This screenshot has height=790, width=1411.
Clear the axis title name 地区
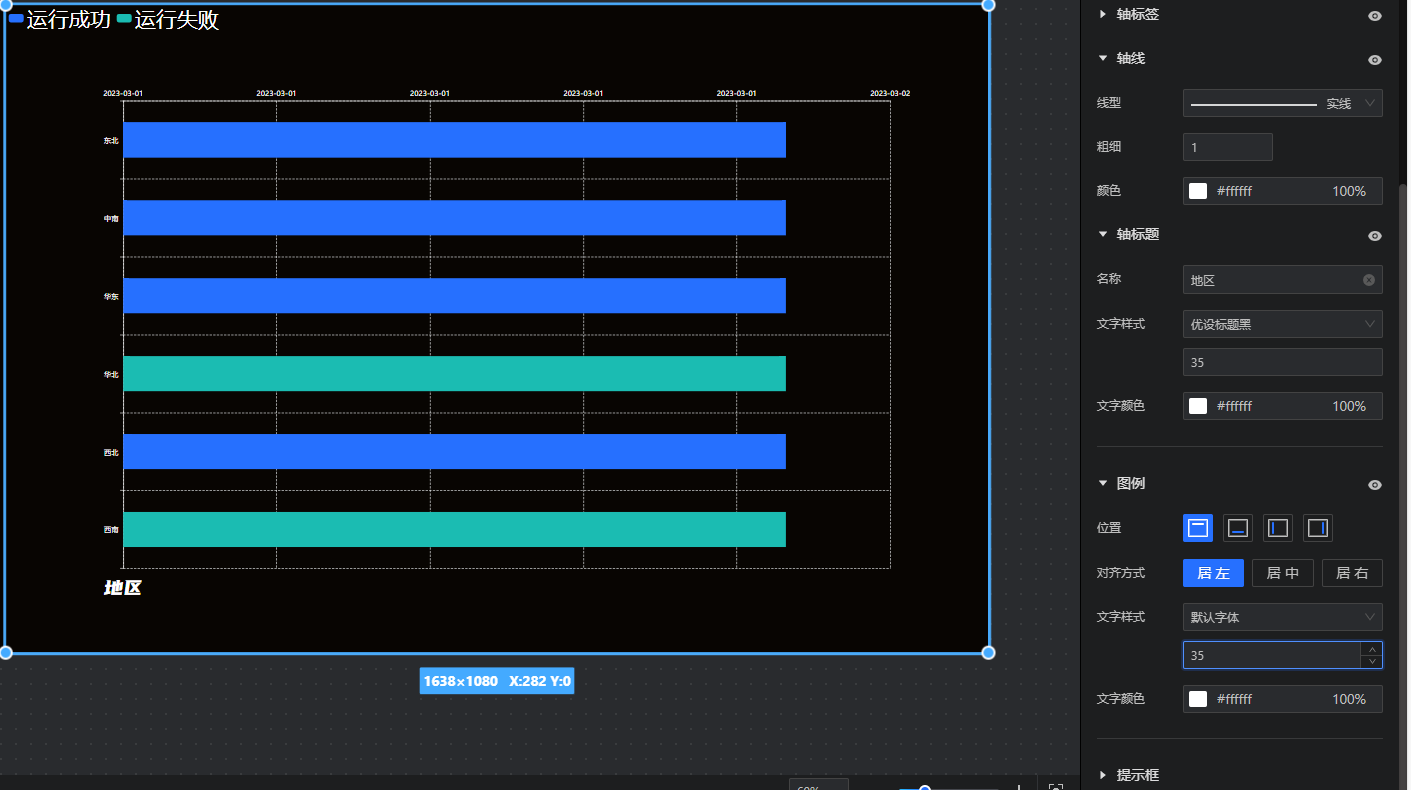pyautogui.click(x=1368, y=280)
